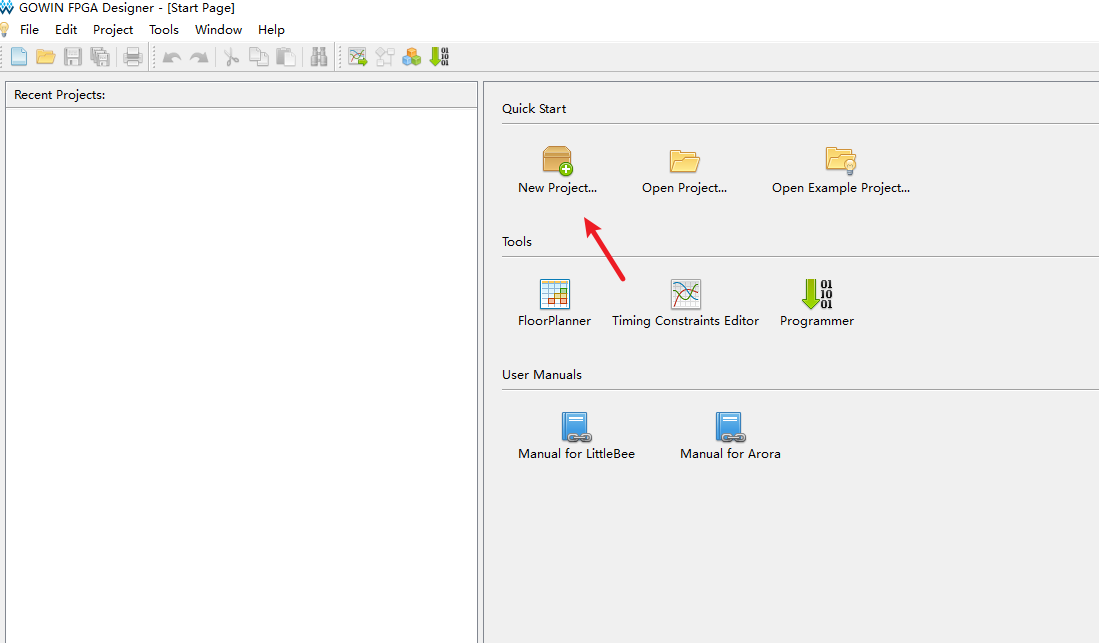
Task: Open the Arora manual book icon
Action: pos(730,427)
